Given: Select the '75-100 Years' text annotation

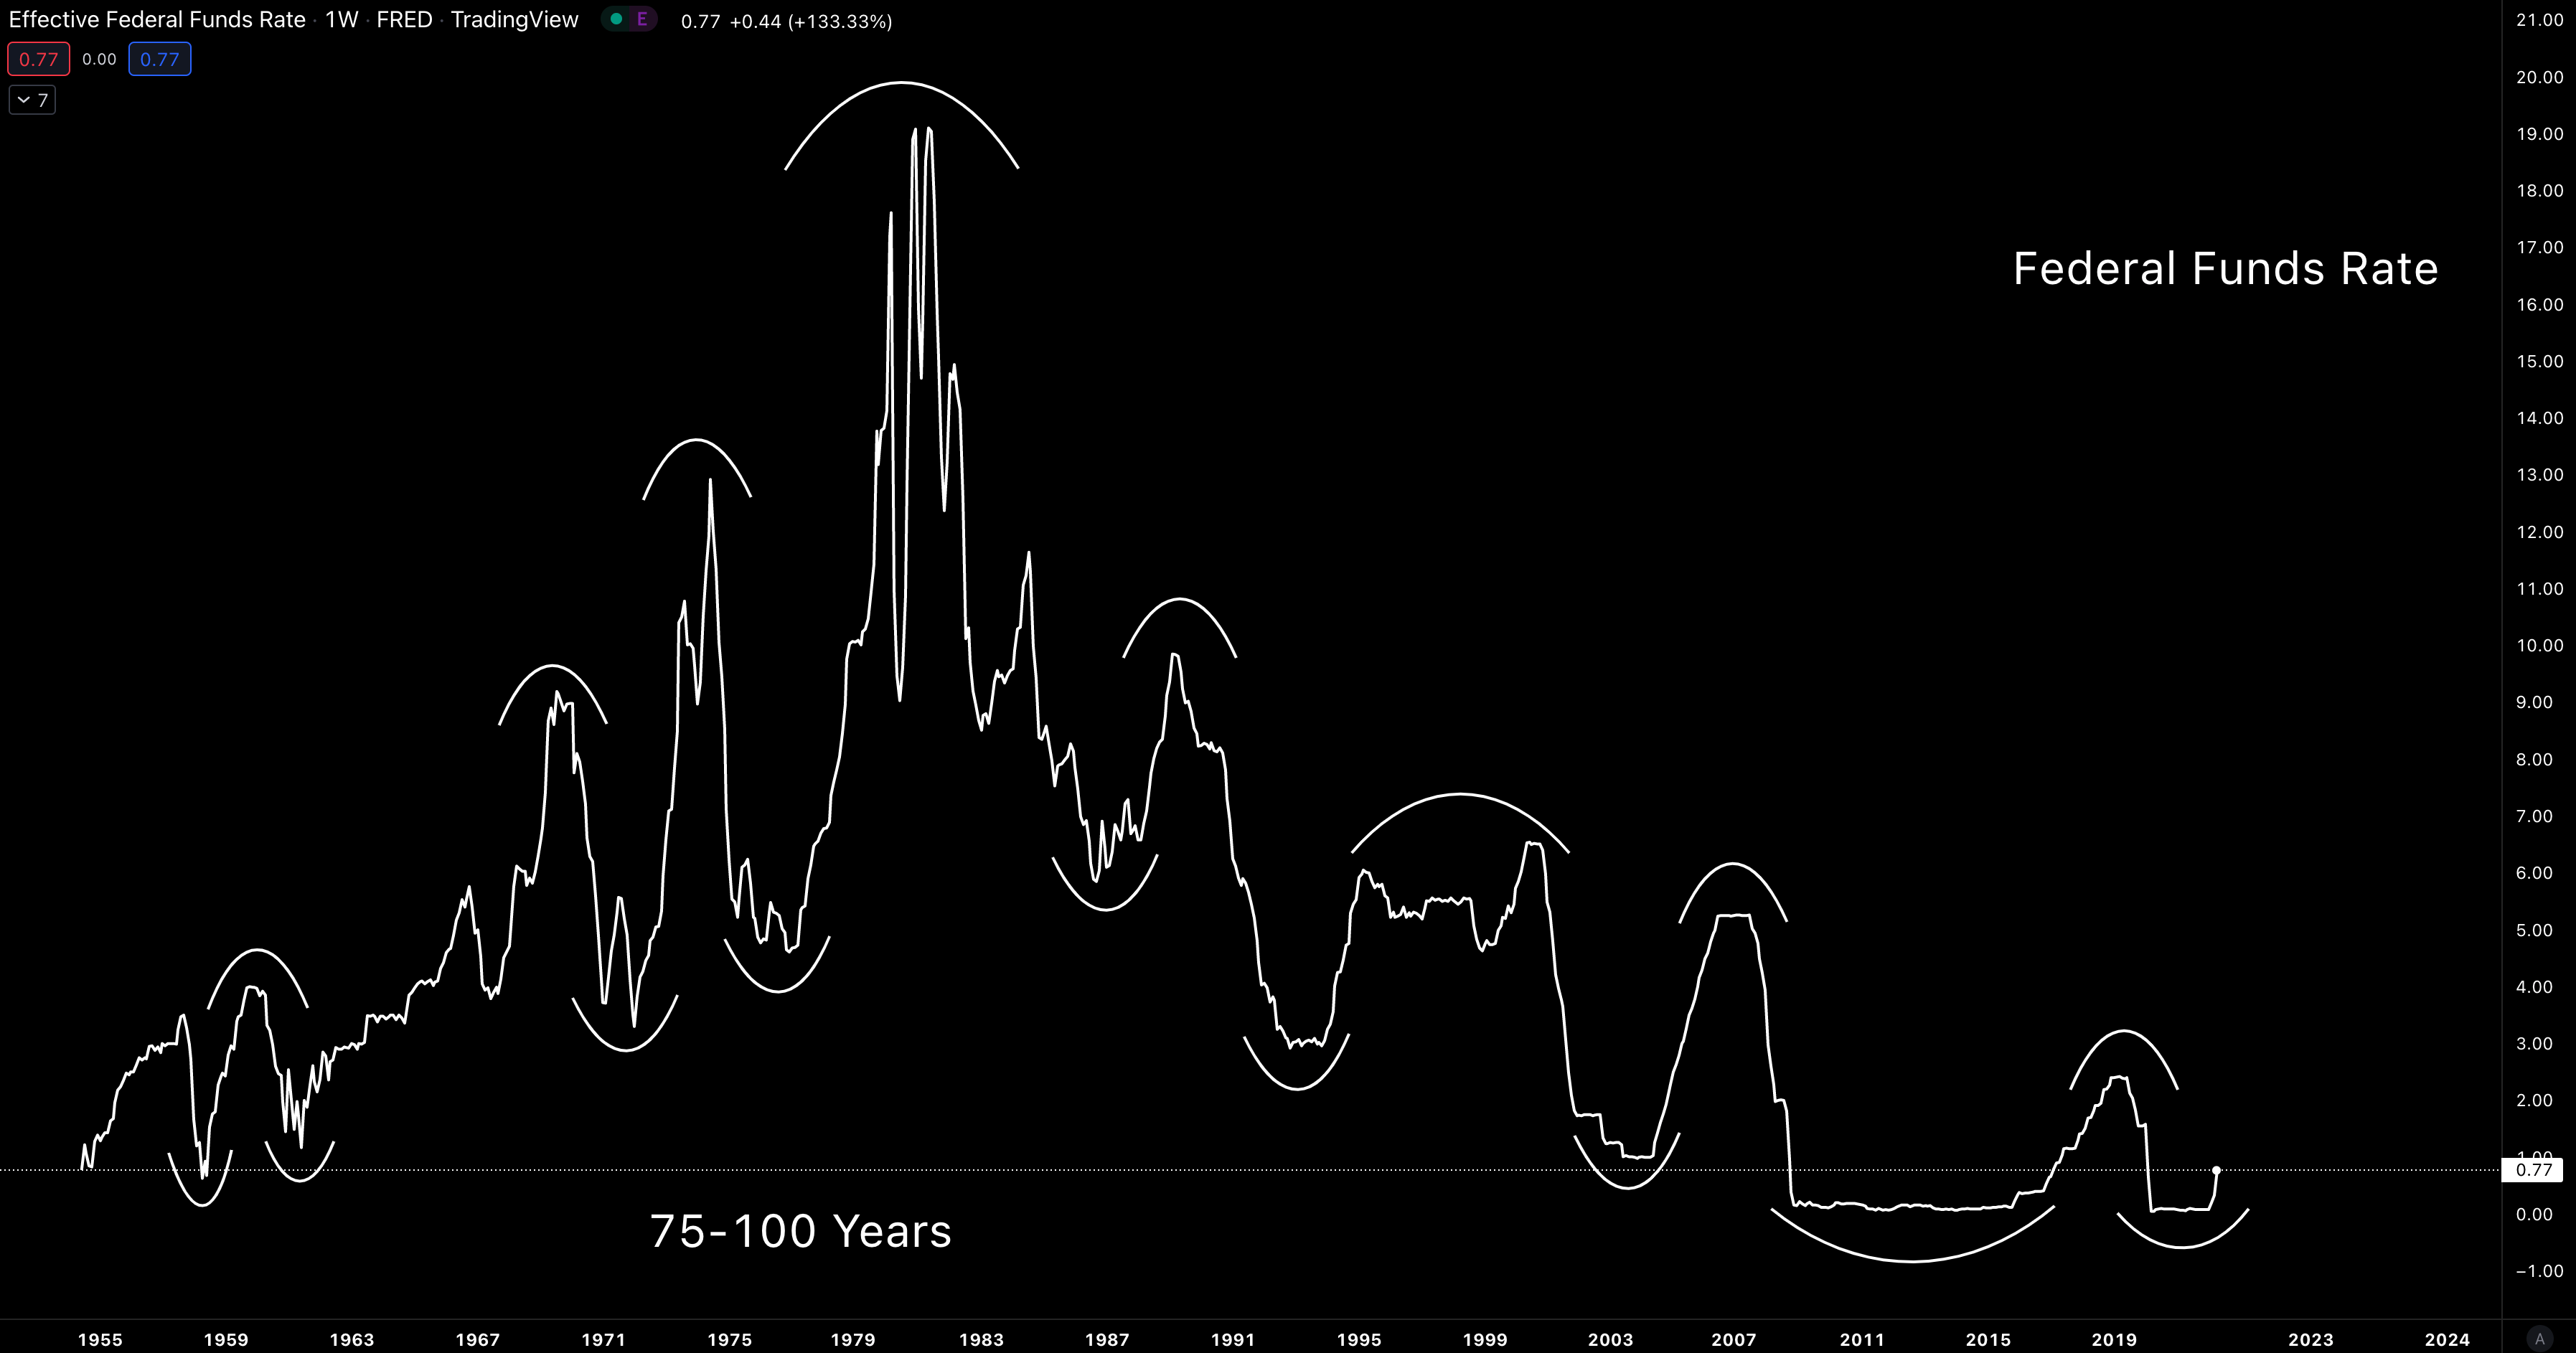Looking at the screenshot, I should point(800,1231).
